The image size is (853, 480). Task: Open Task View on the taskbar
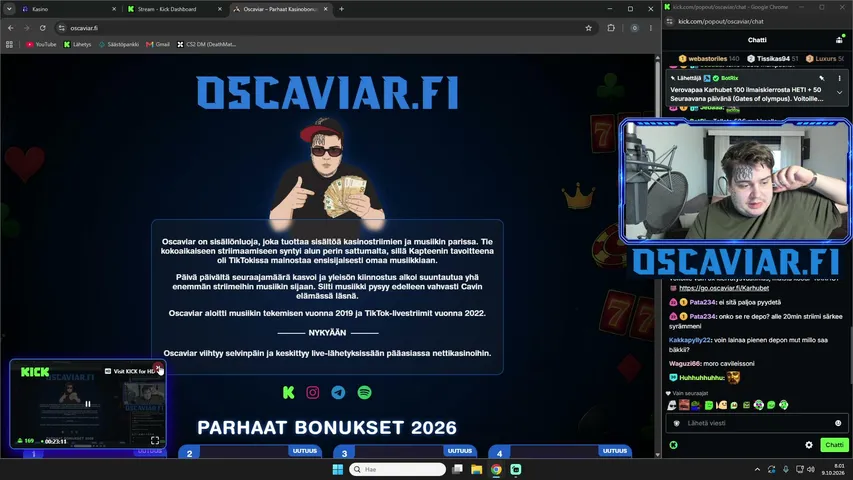point(458,469)
